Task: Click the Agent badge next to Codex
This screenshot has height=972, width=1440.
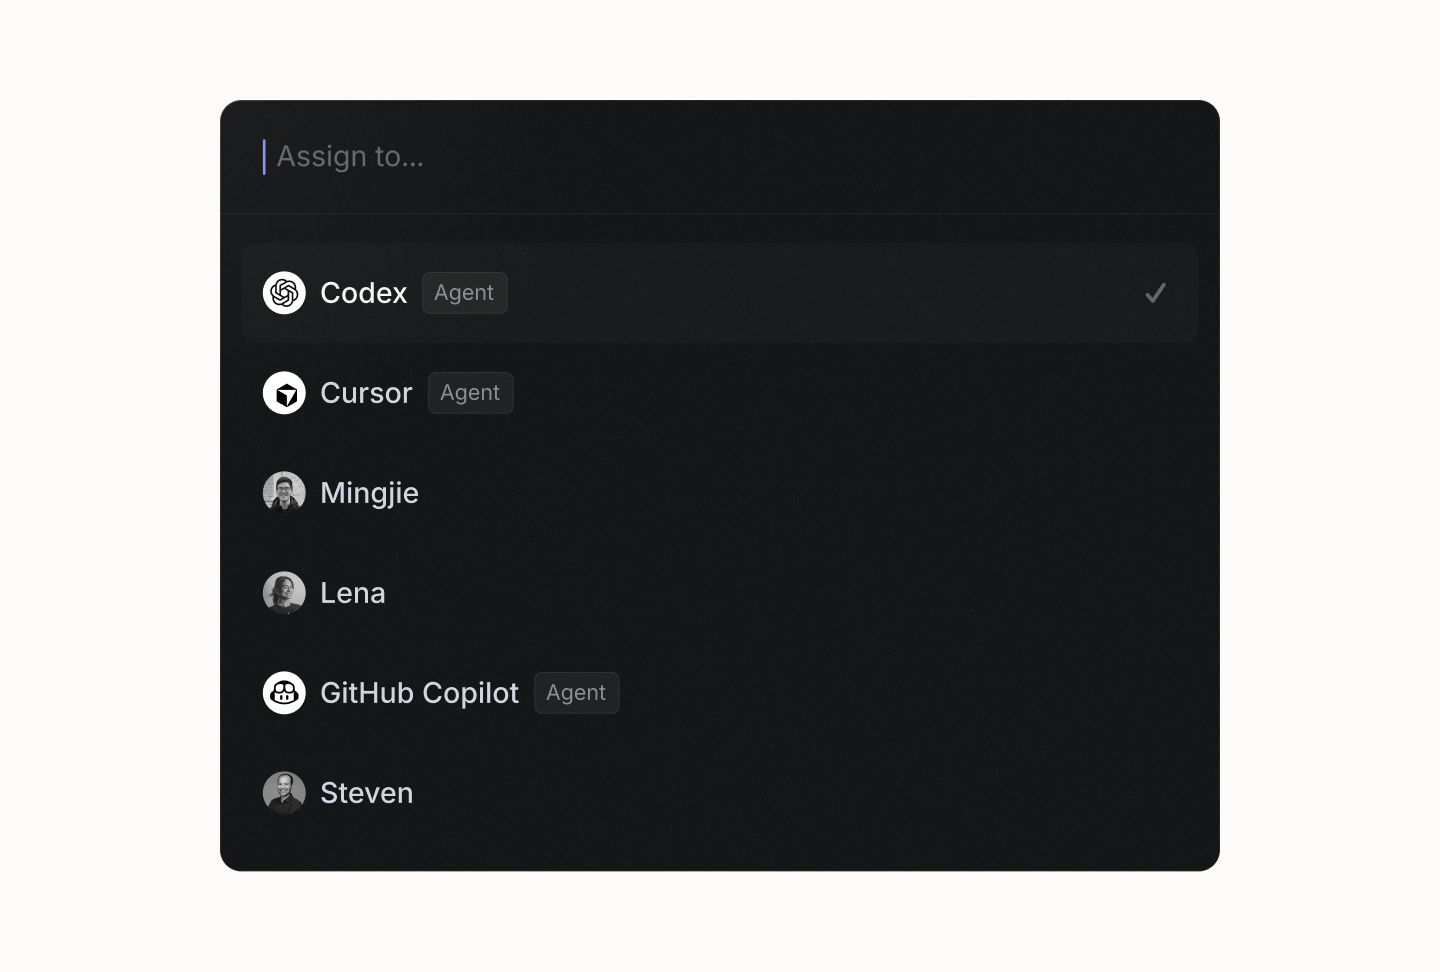Action: coord(464,293)
